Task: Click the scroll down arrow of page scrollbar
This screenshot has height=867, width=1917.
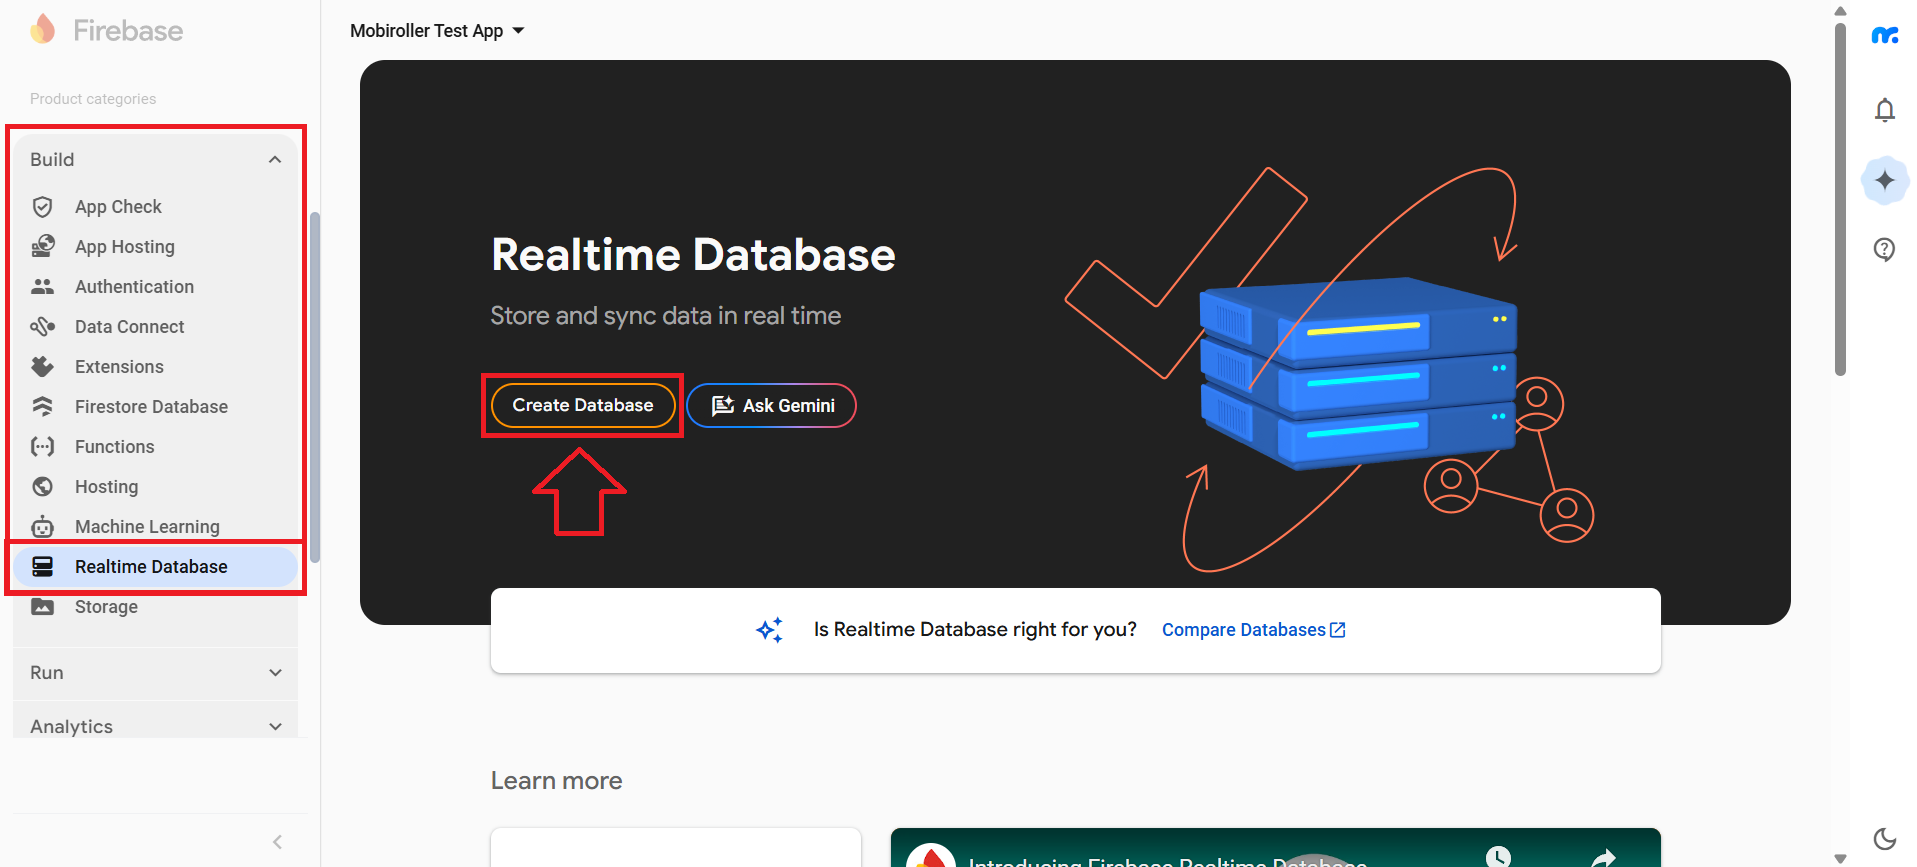Action: tap(1840, 858)
